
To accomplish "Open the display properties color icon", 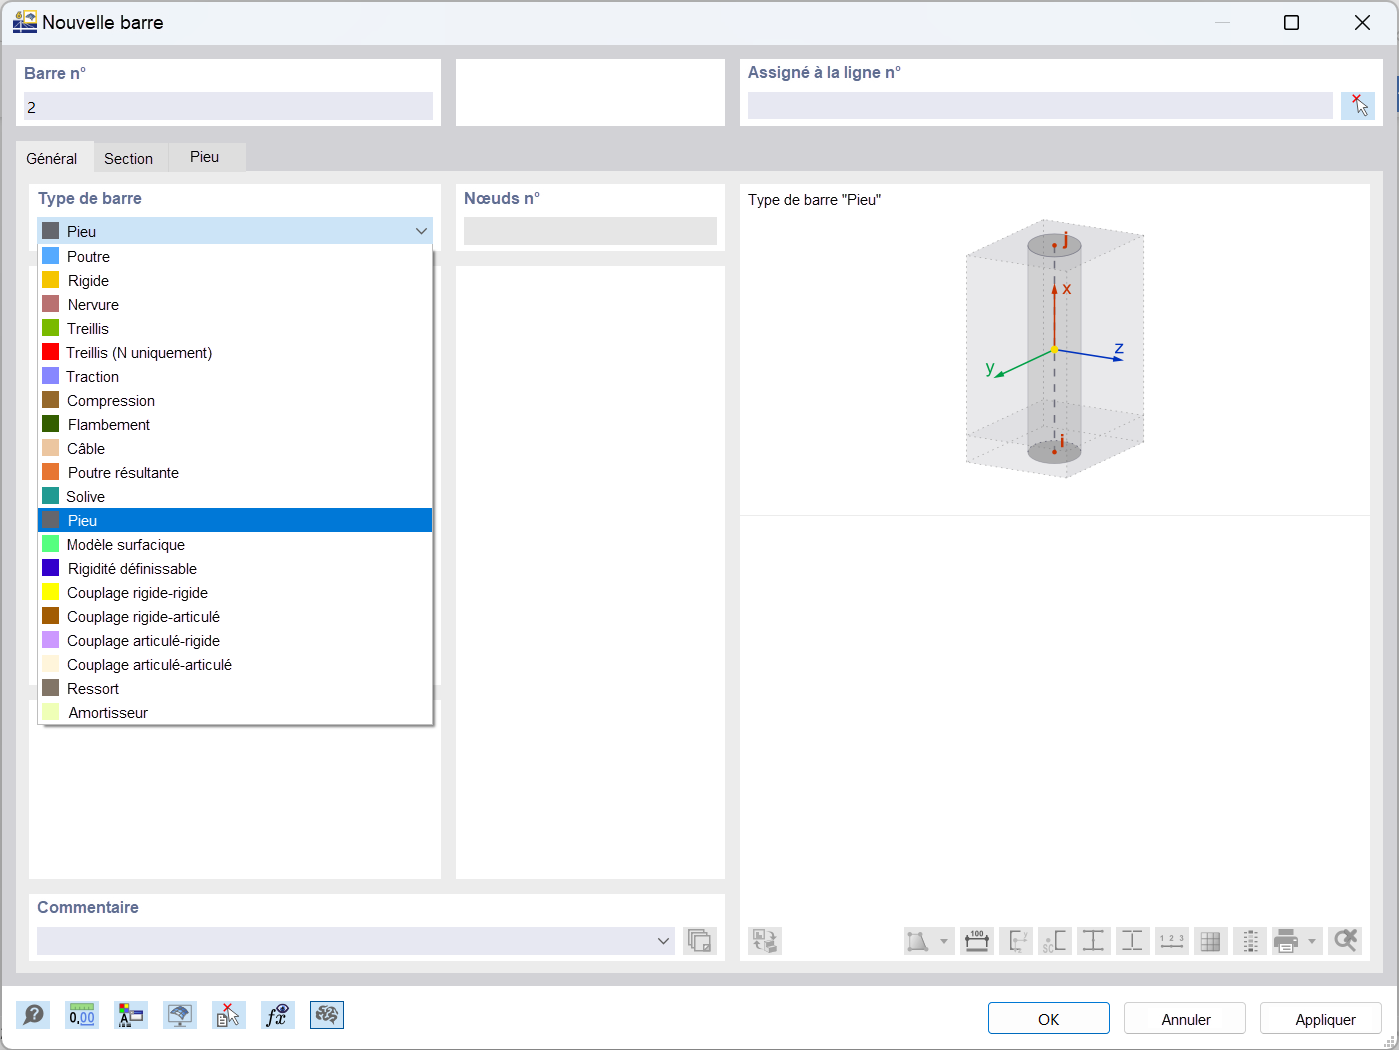I will click(130, 1015).
